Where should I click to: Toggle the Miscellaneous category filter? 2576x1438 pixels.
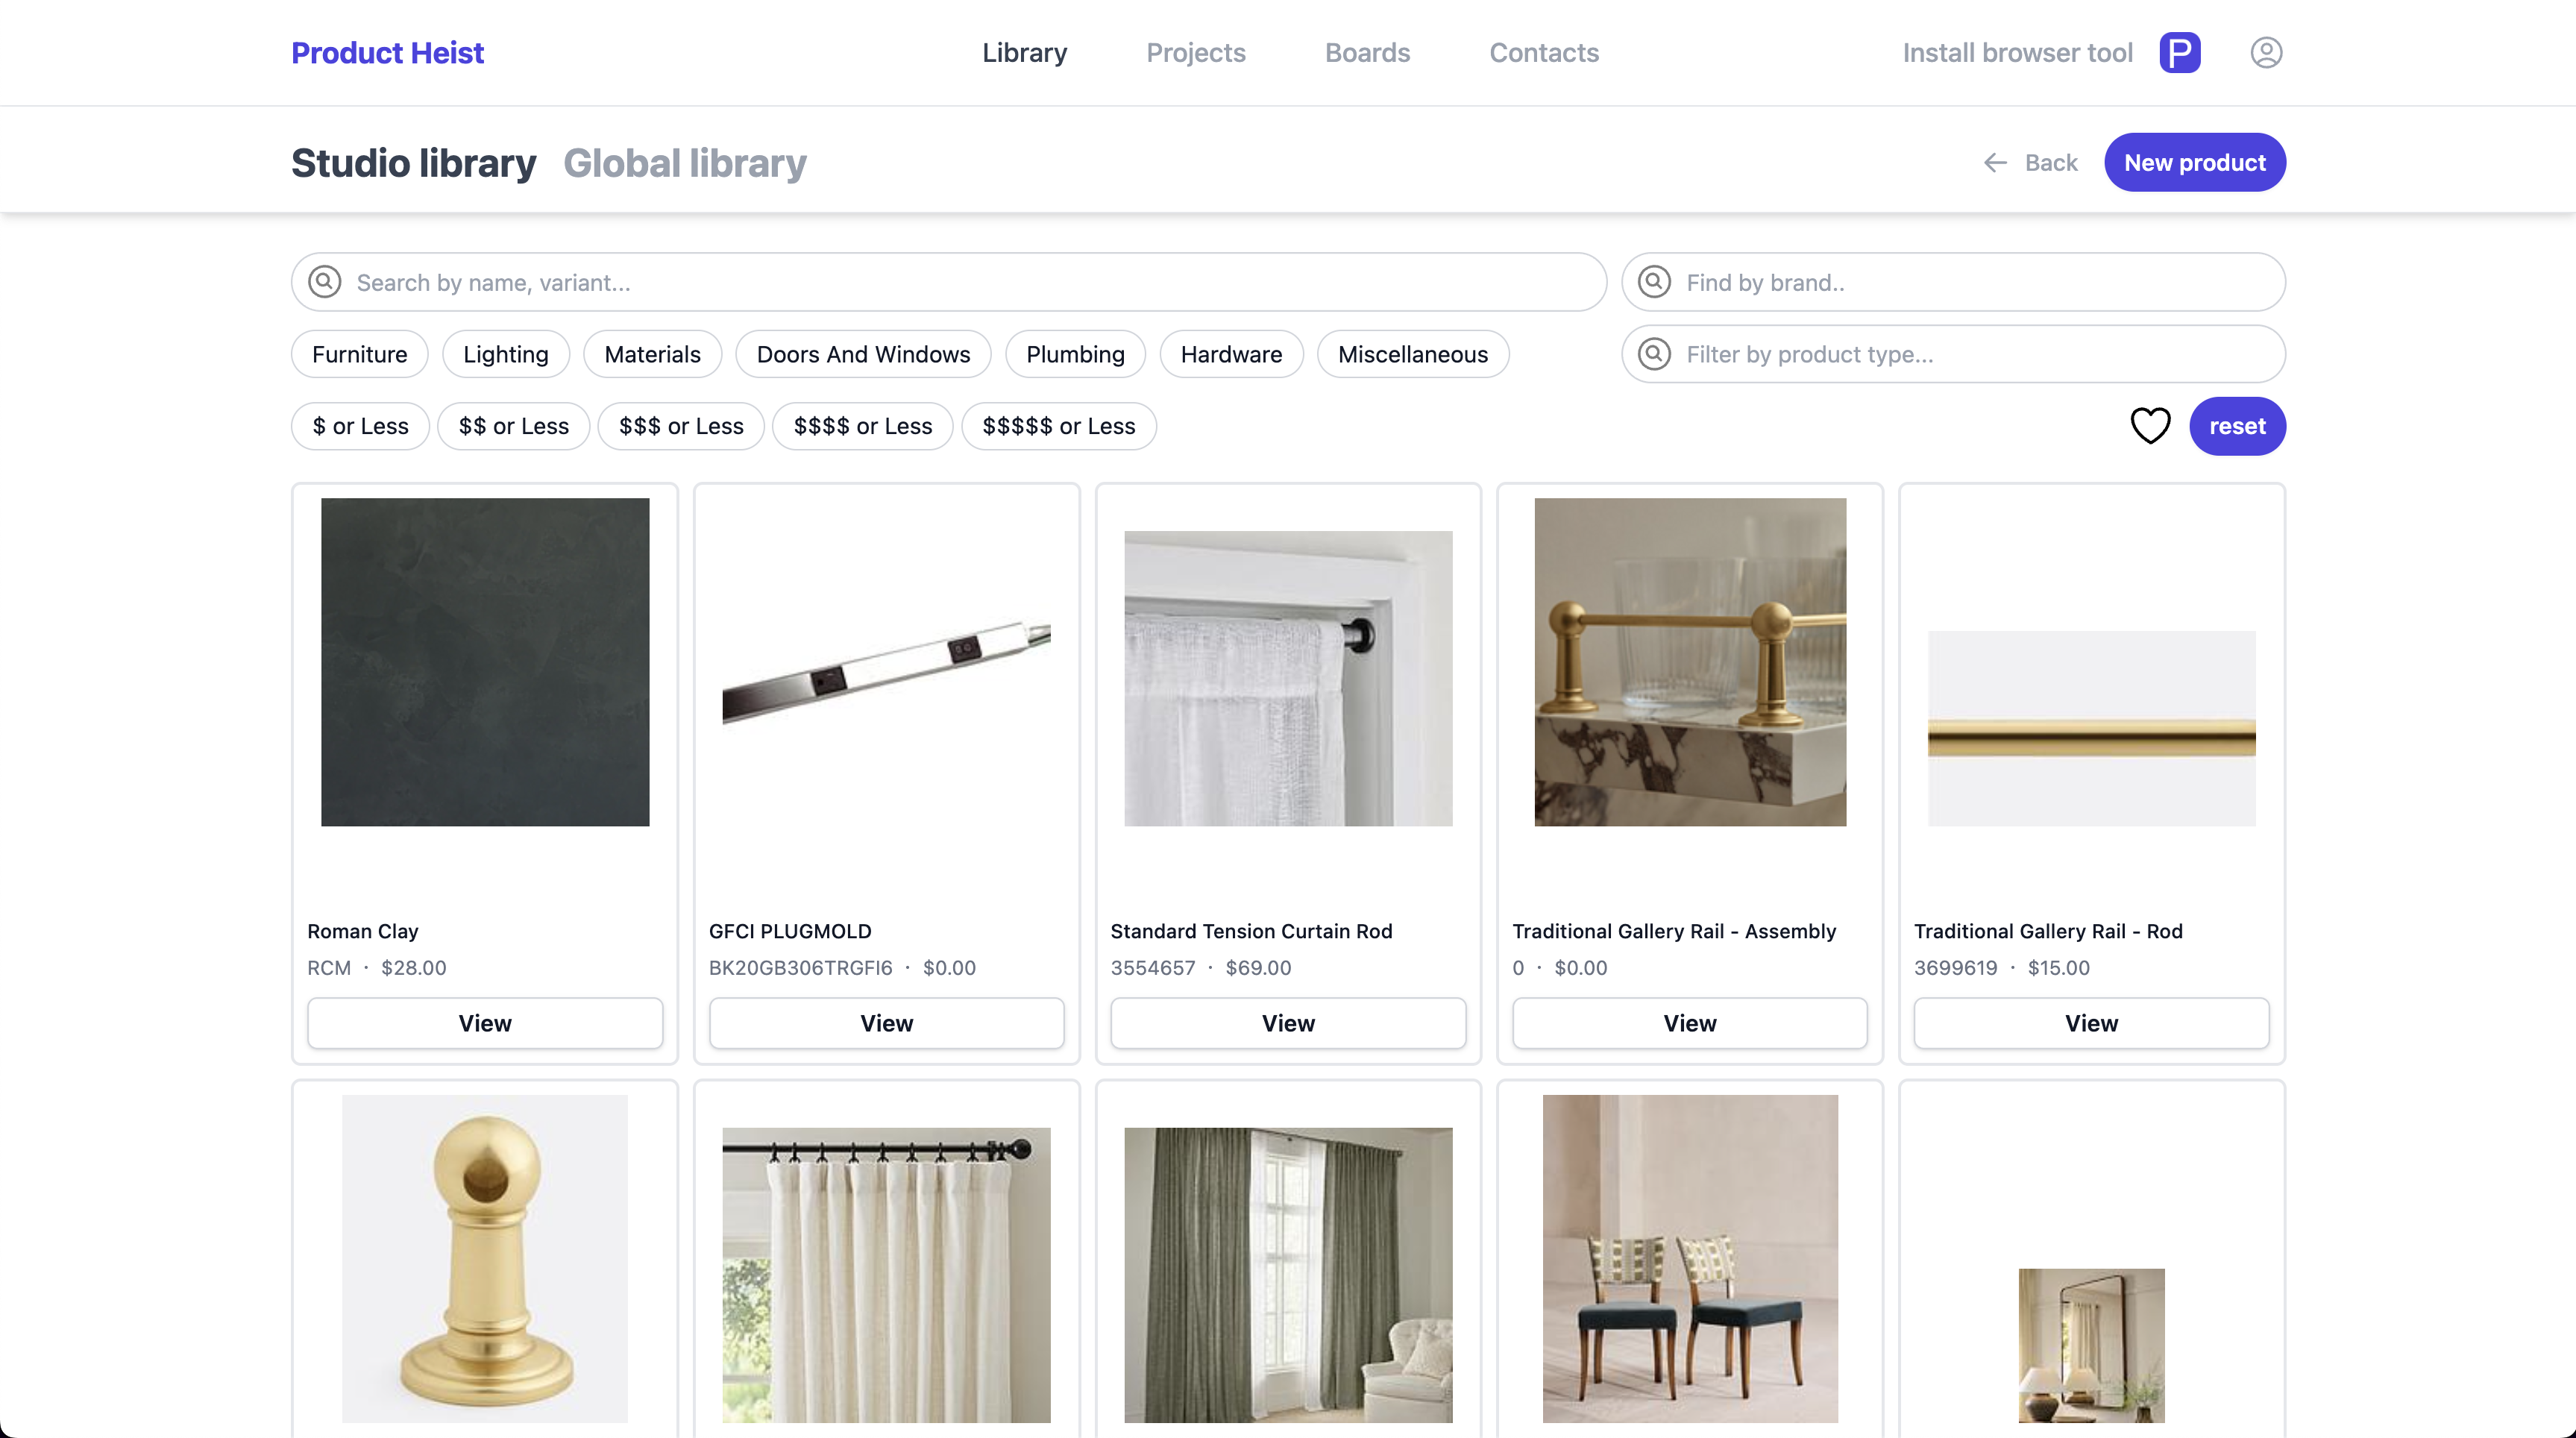(x=1412, y=354)
